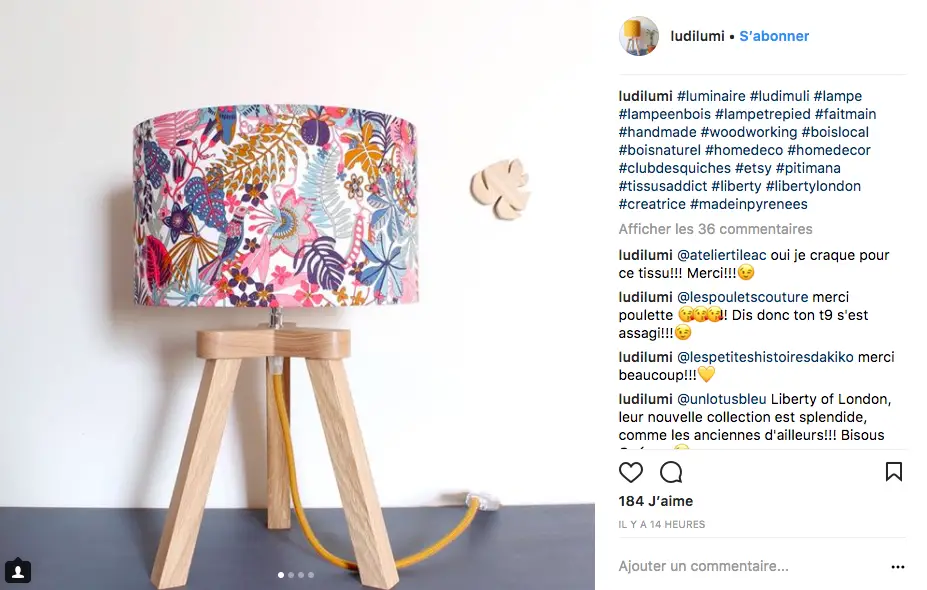Visit the @ateliertileac mention
The width and height of the screenshot is (927, 590).
(721, 255)
